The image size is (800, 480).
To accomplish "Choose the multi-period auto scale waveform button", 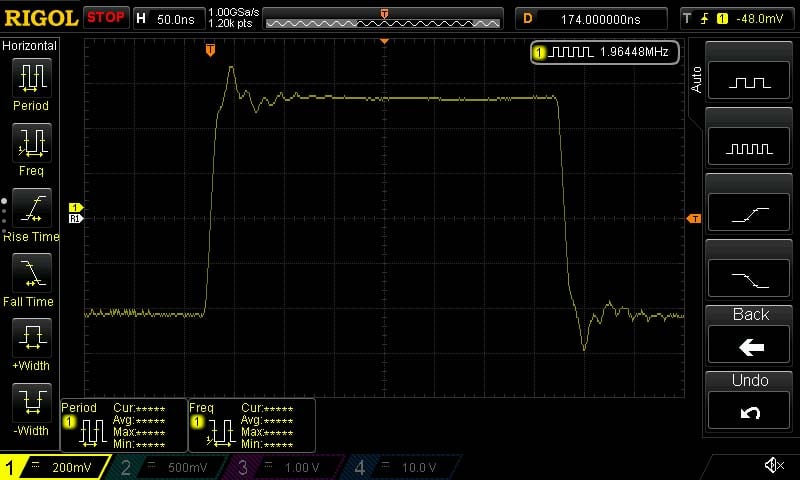I will pyautogui.click(x=748, y=146).
